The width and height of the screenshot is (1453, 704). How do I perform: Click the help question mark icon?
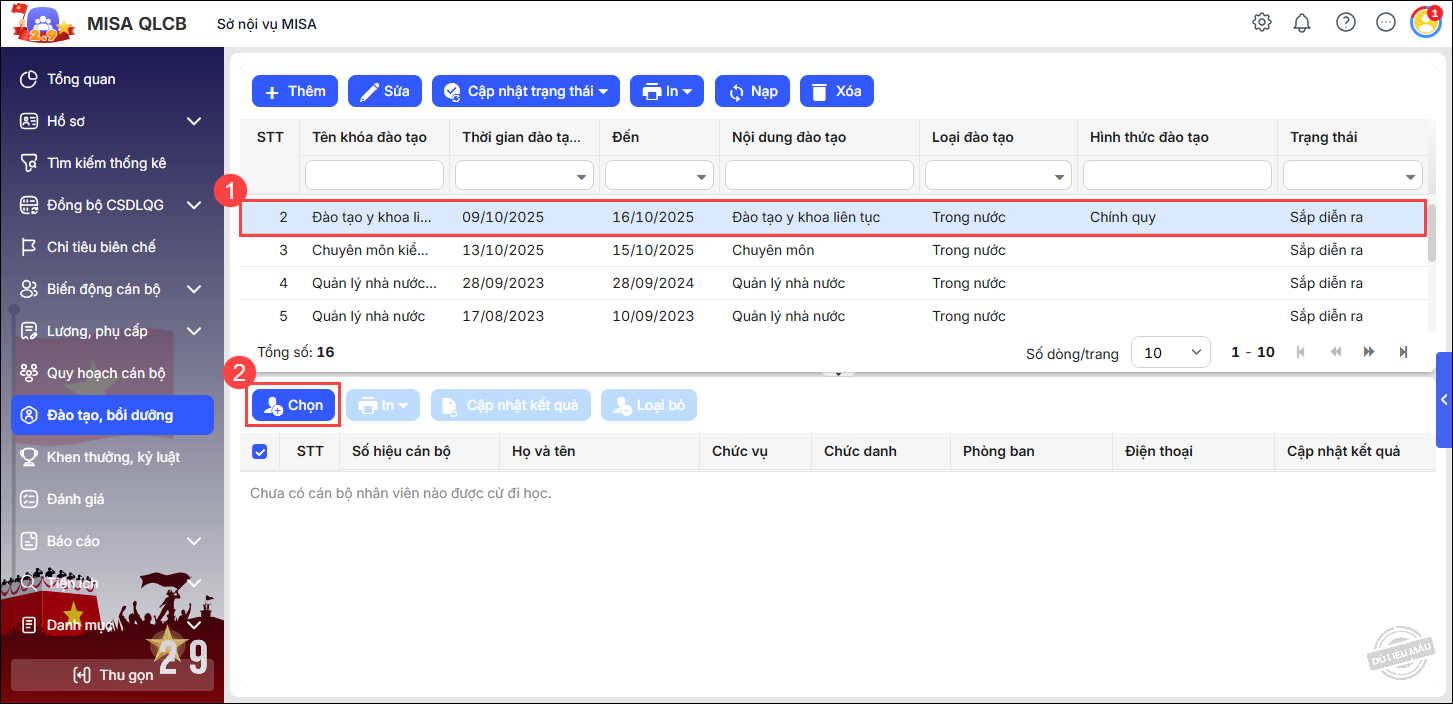(x=1346, y=22)
